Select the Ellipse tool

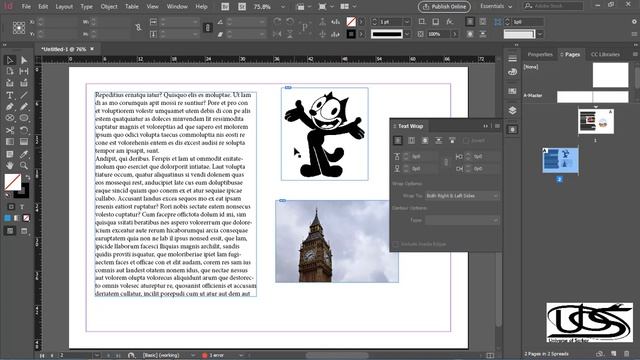(x=24, y=118)
